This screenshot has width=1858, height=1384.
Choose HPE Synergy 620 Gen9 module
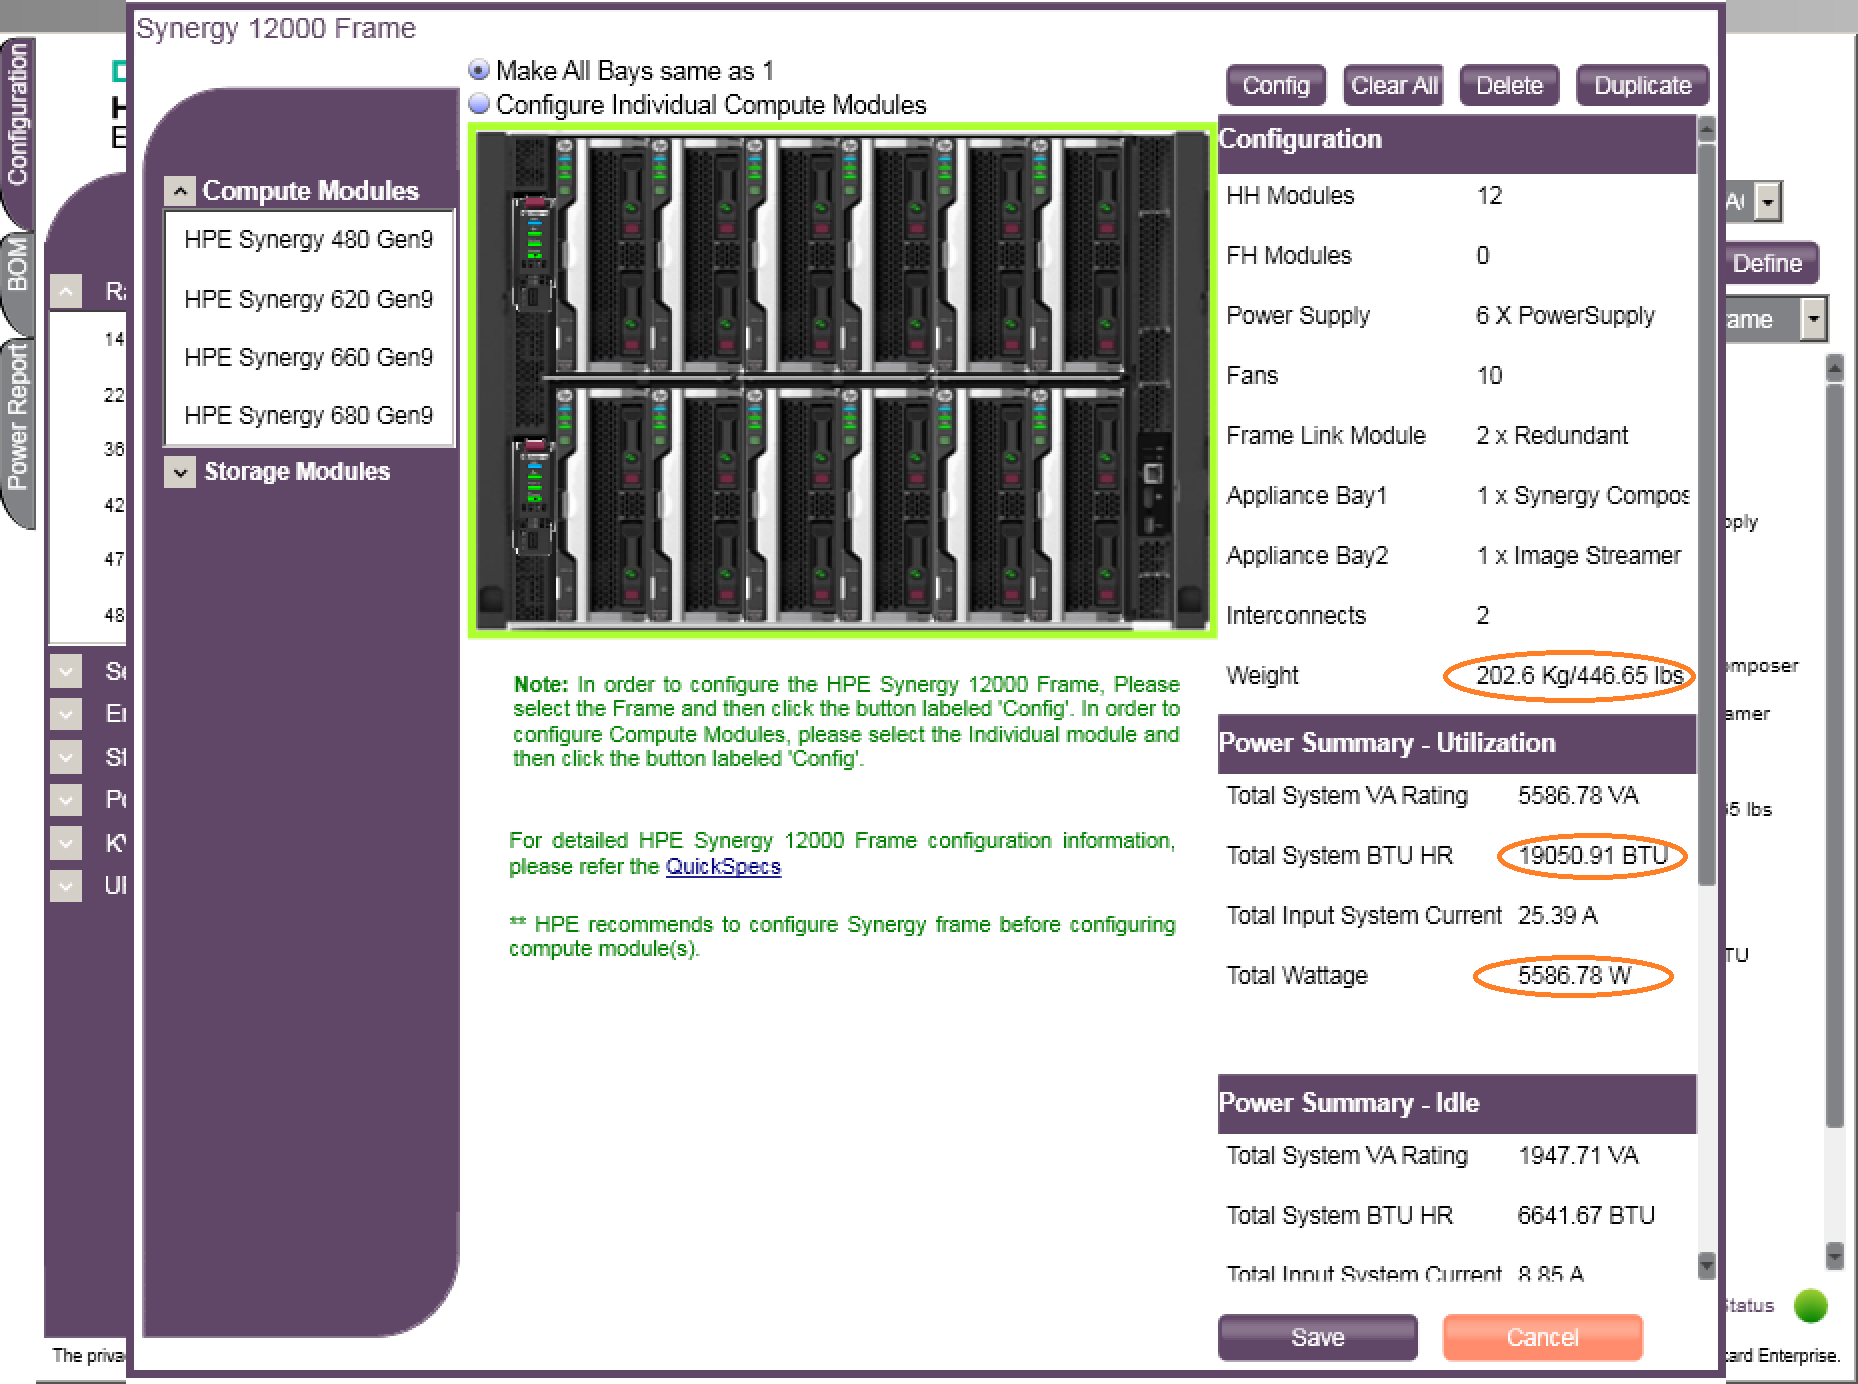(308, 299)
